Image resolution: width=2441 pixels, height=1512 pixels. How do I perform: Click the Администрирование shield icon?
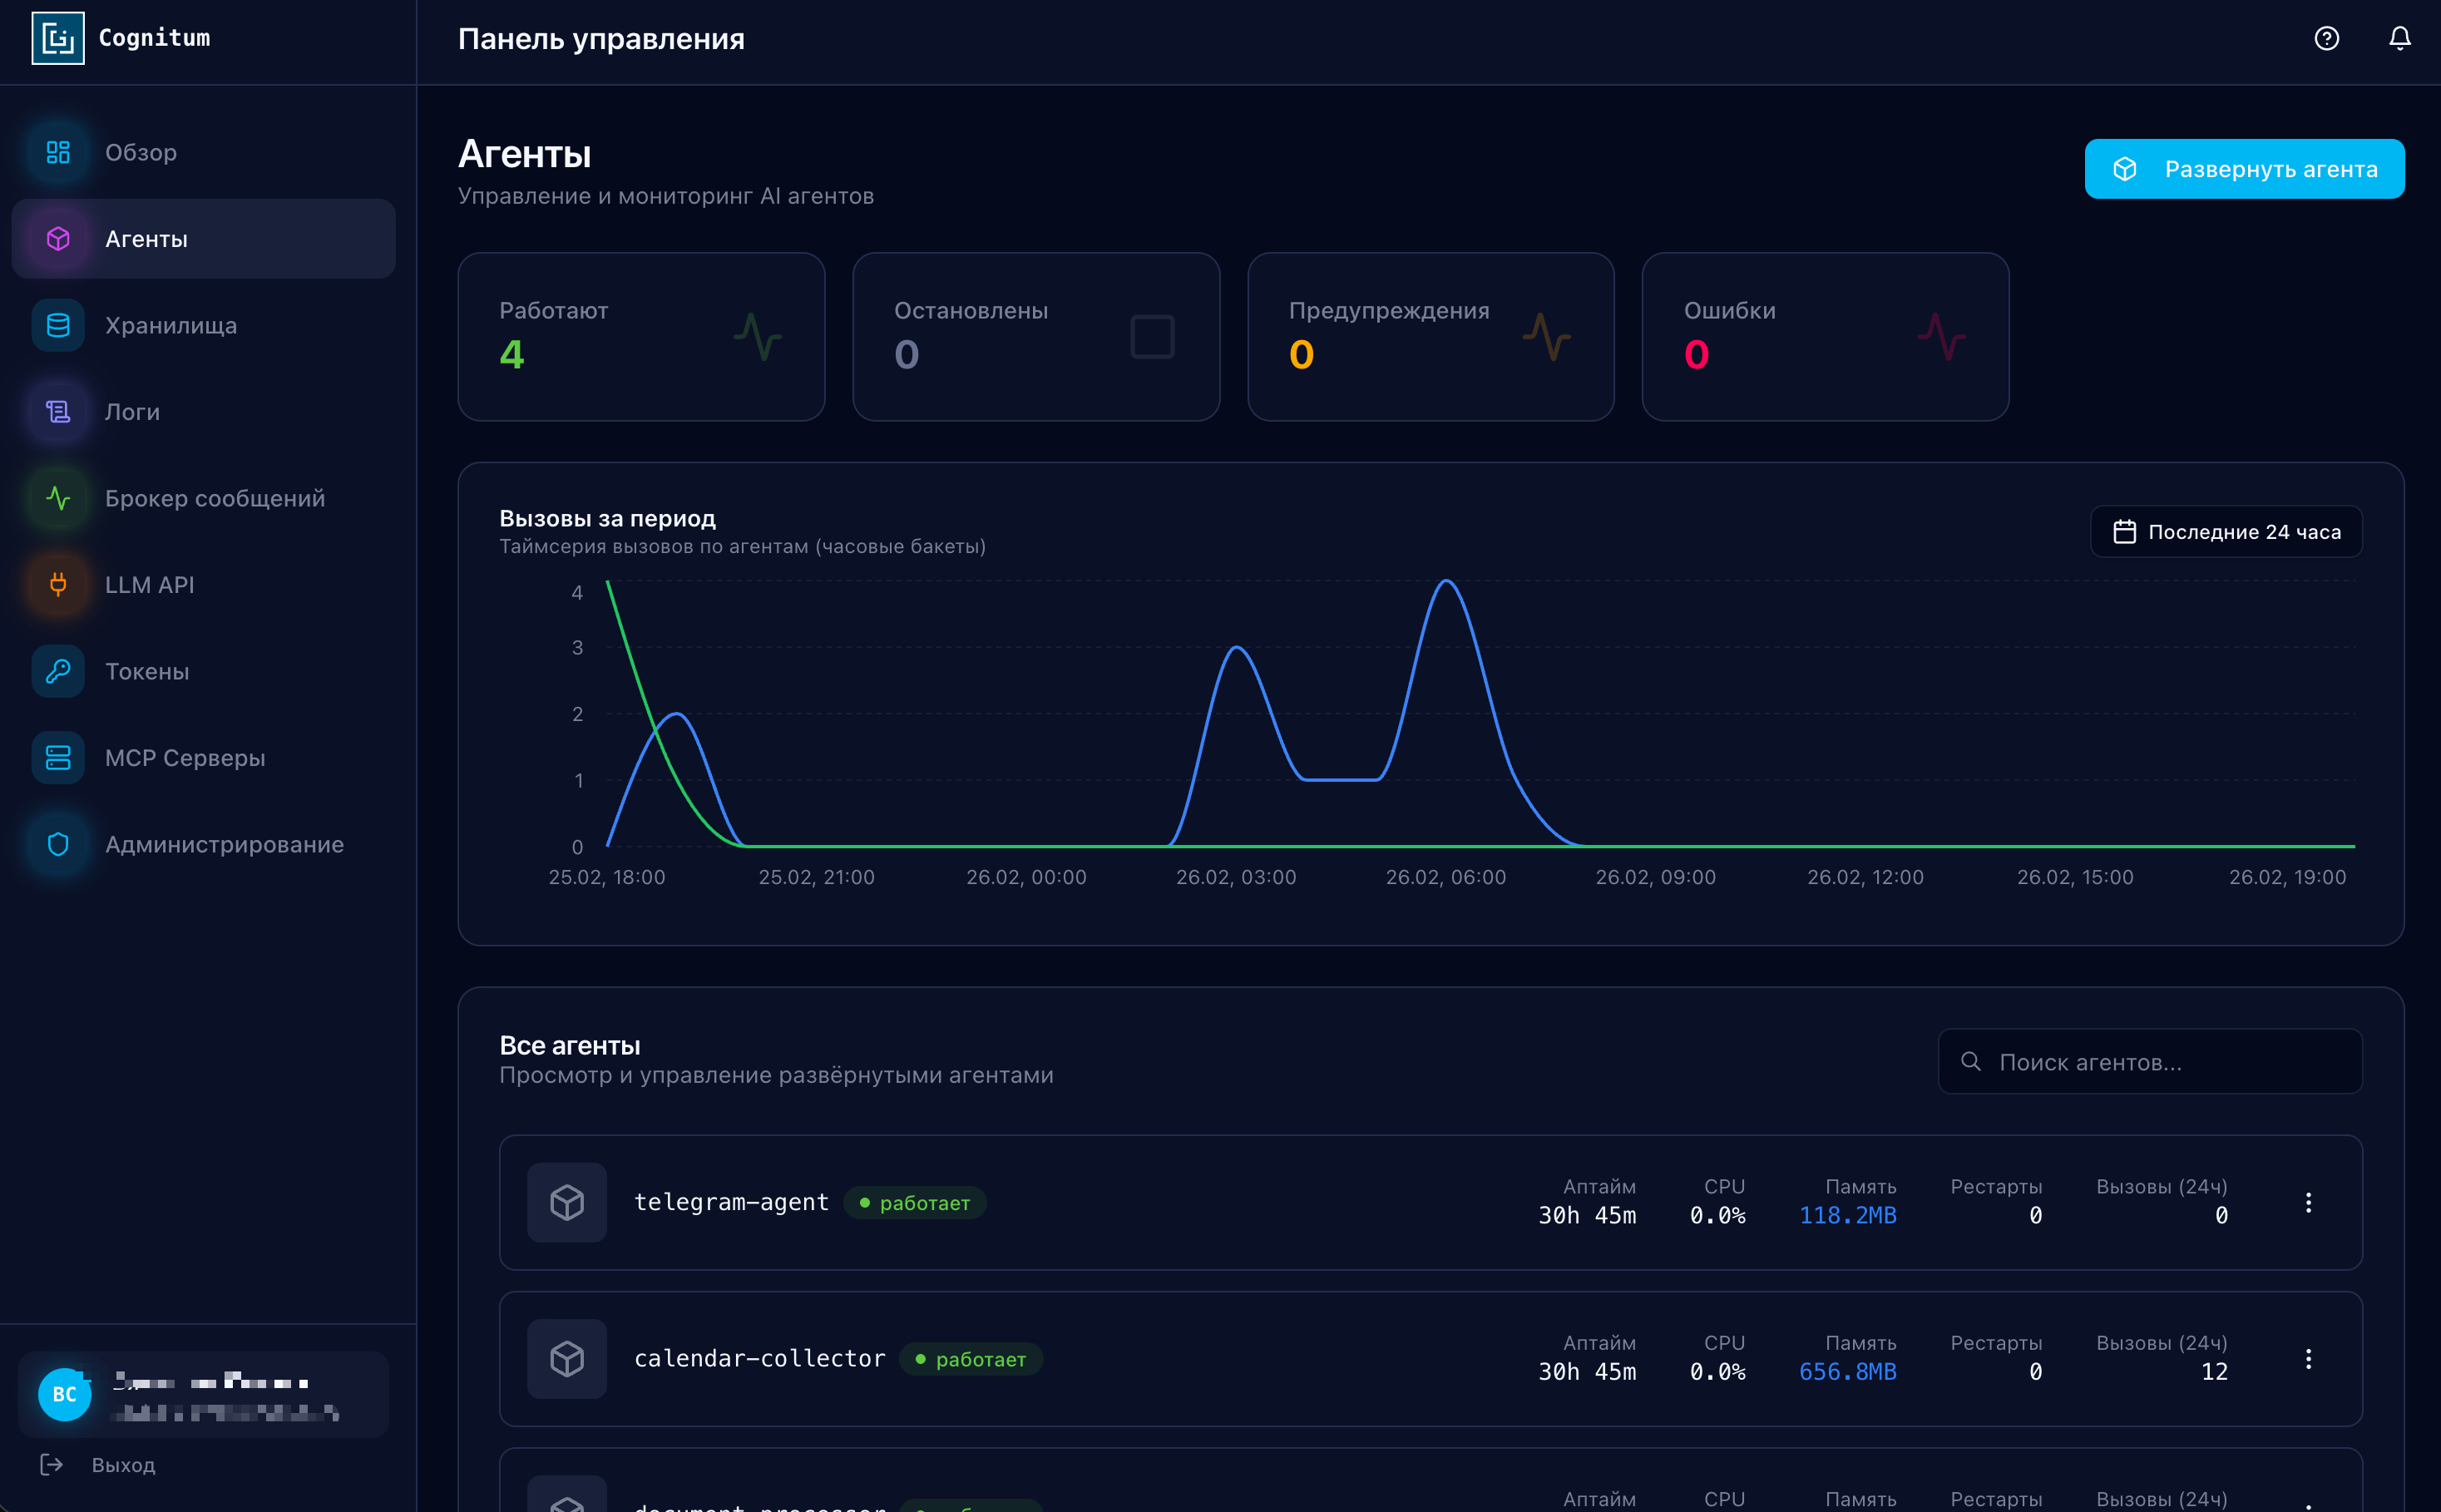coord(58,844)
